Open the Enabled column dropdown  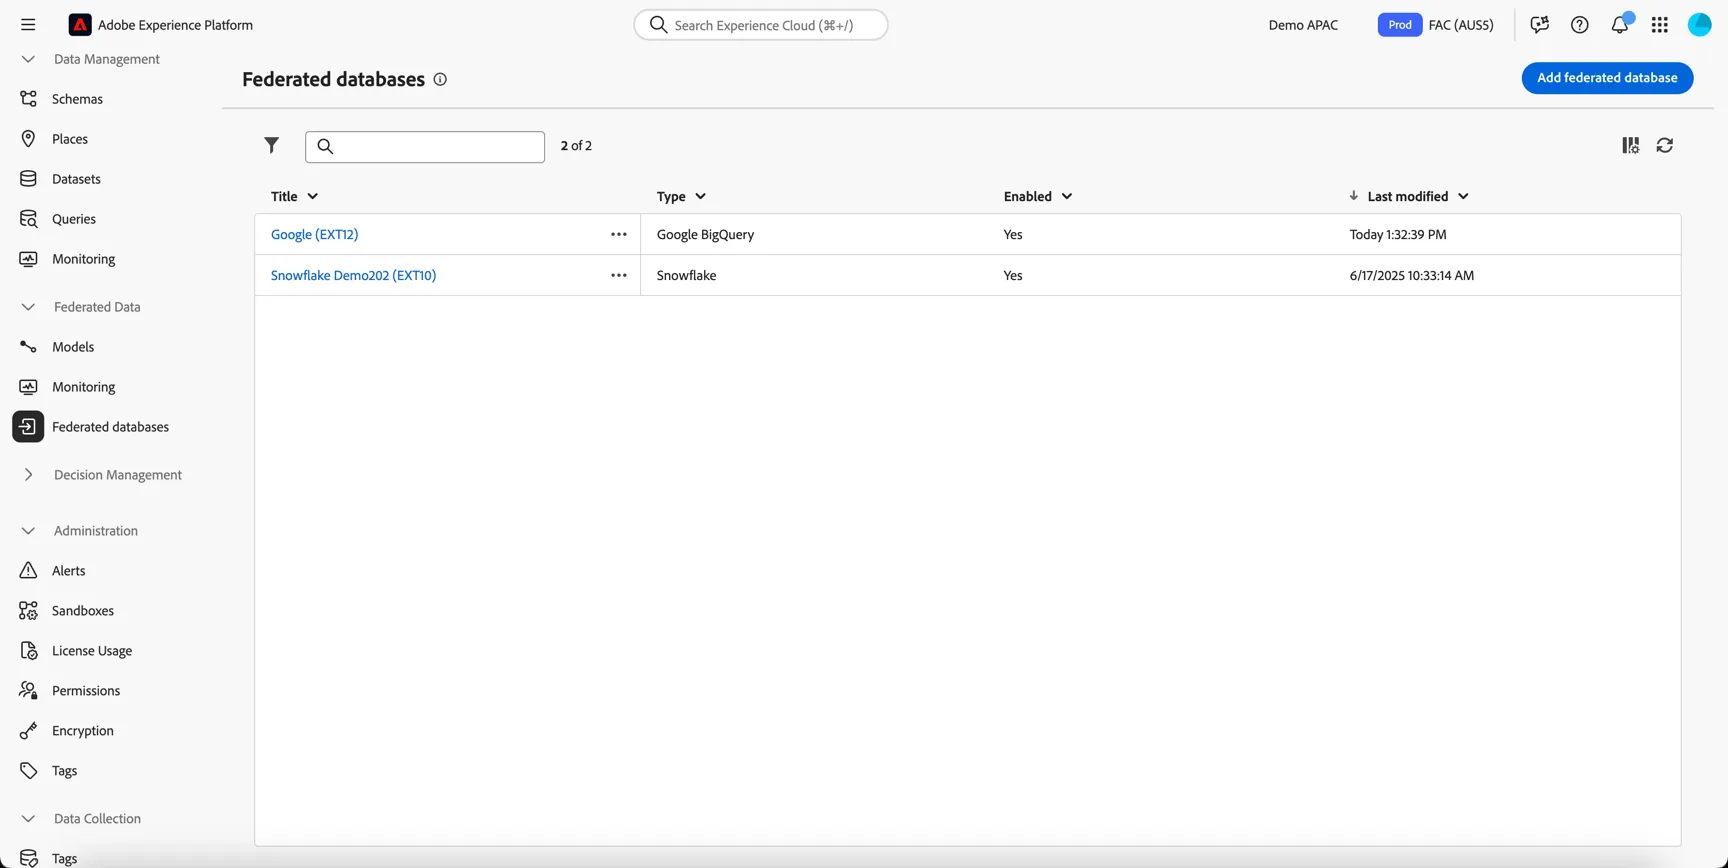click(x=1067, y=197)
